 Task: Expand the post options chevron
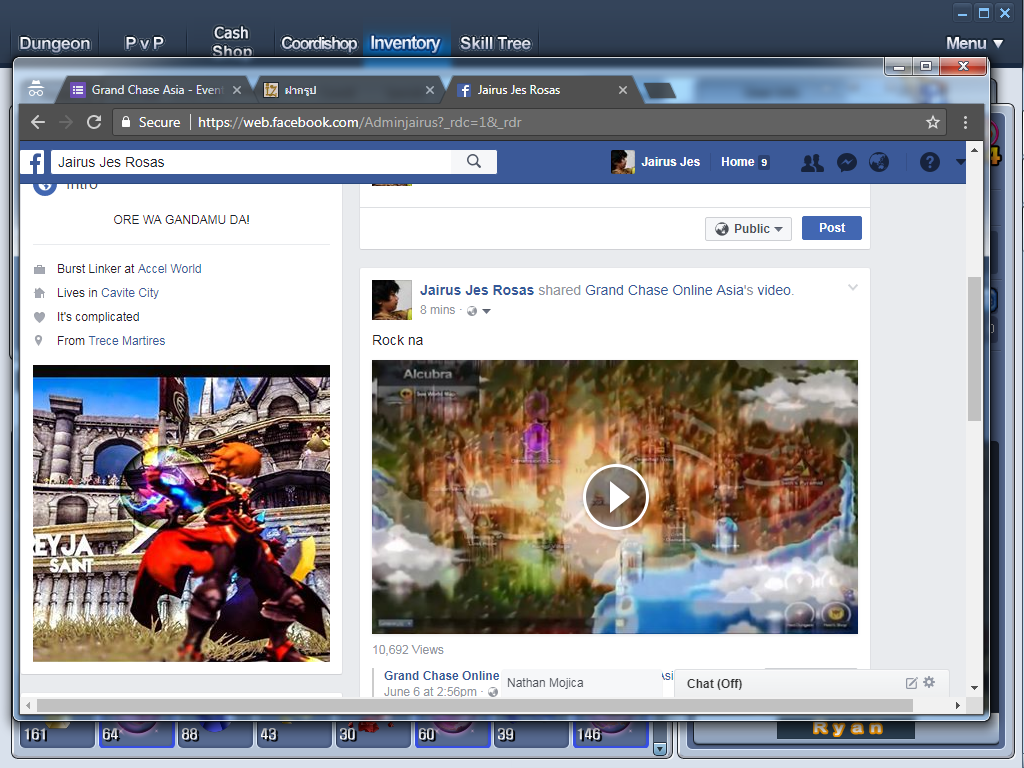click(x=852, y=287)
